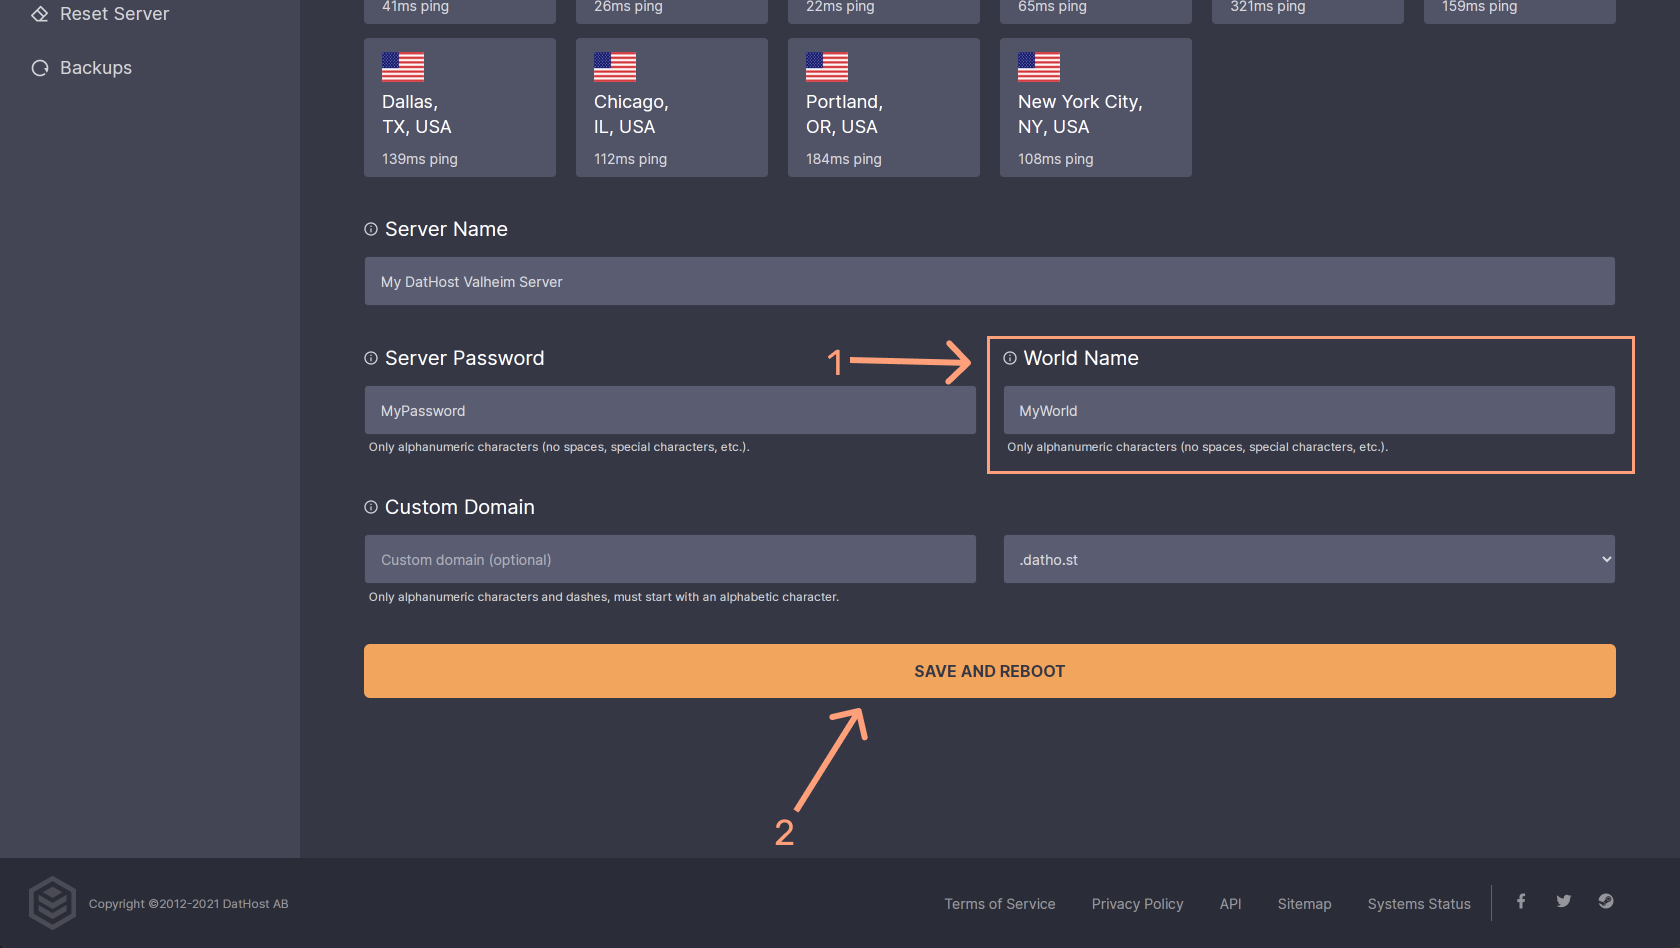Focus the World Name input field
Viewport: 1680px width, 948px height.
click(x=1309, y=411)
